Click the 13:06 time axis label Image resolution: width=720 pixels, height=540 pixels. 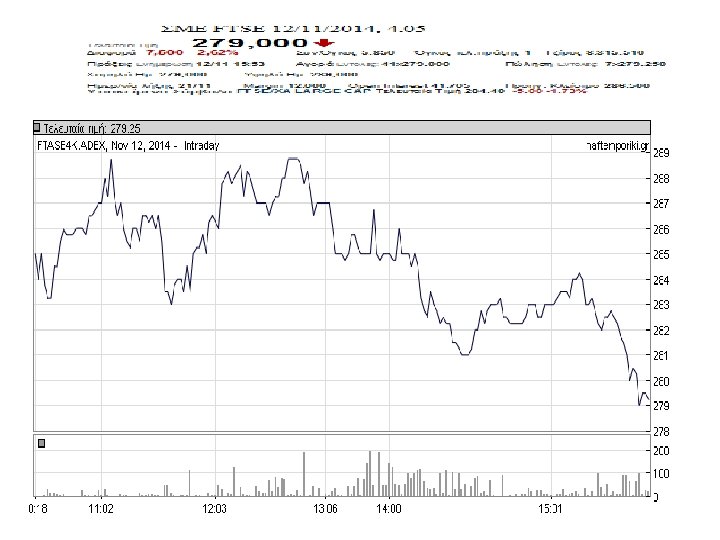[325, 509]
